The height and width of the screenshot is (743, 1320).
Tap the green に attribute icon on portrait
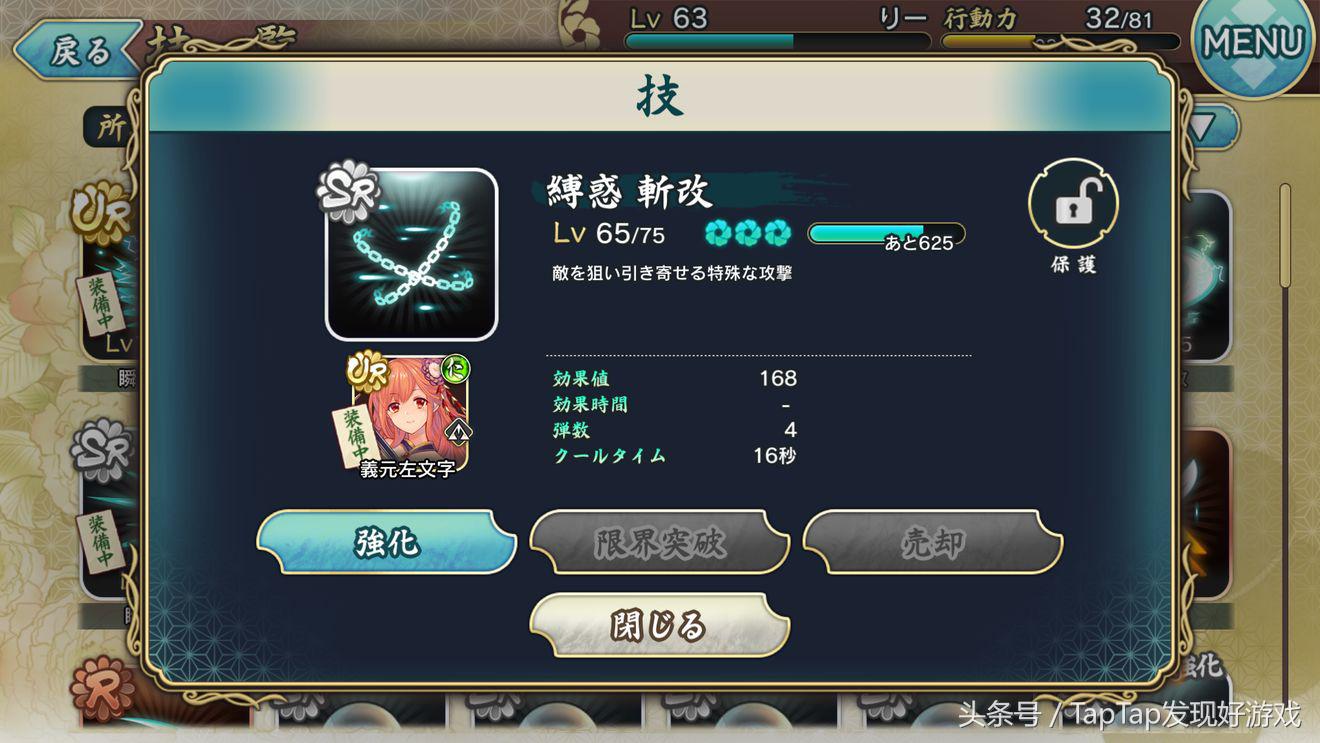pyautogui.click(x=456, y=369)
